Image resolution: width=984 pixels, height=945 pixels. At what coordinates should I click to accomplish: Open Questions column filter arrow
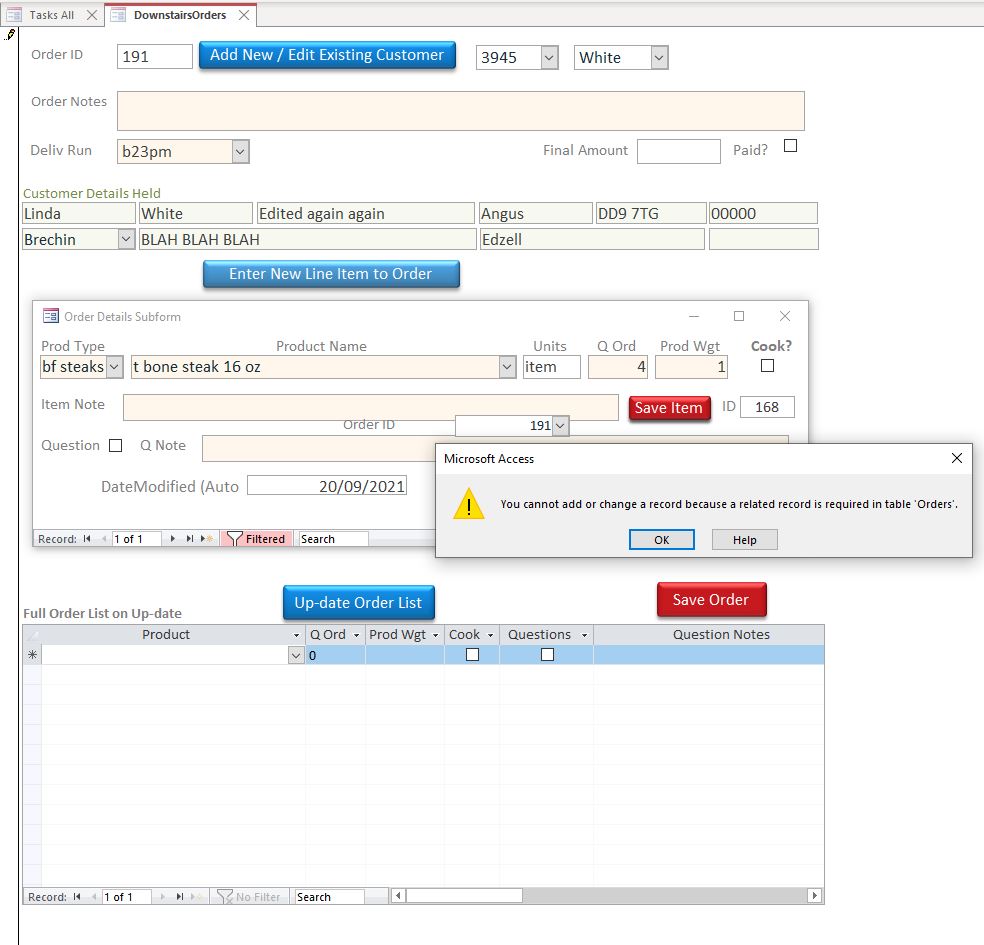584,635
